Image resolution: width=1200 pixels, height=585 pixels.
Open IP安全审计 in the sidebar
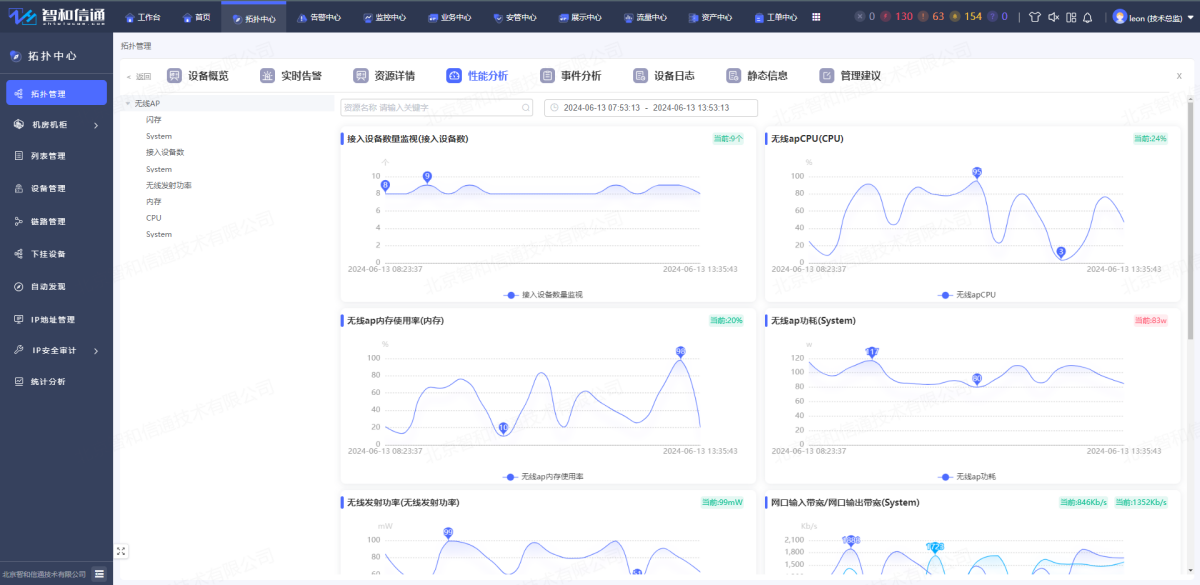point(56,351)
